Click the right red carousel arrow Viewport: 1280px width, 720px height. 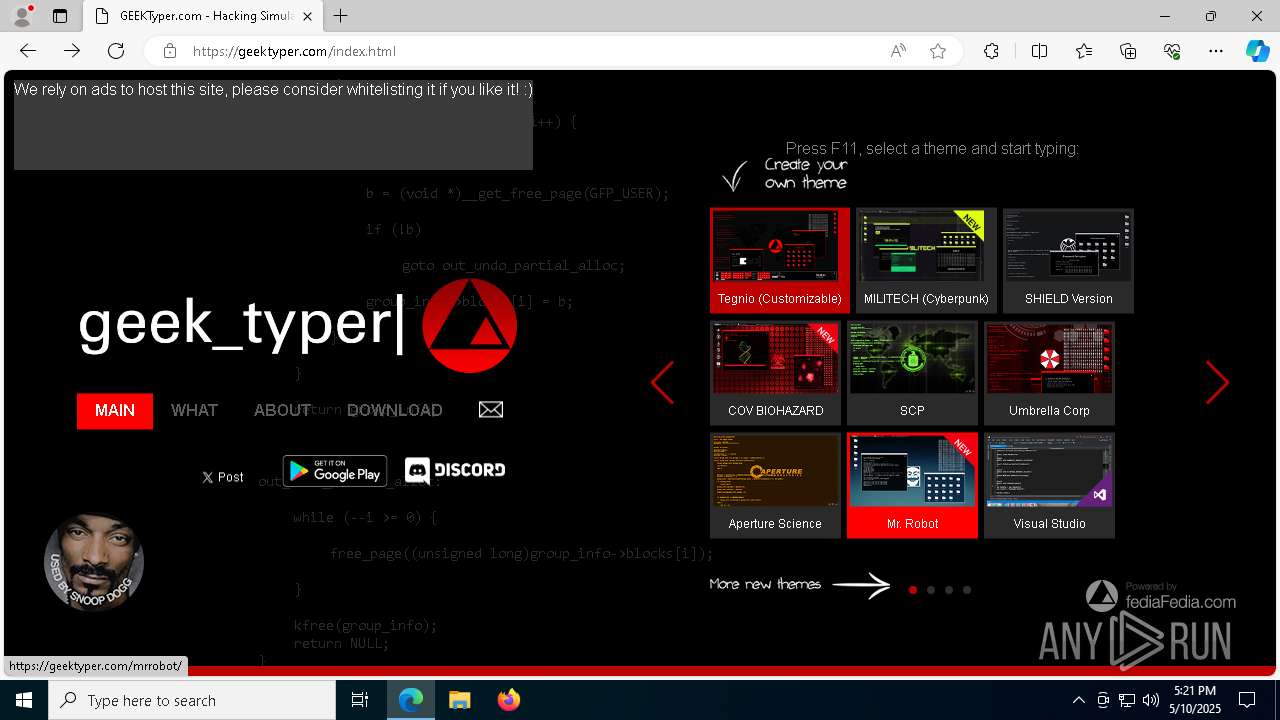pos(1217,382)
